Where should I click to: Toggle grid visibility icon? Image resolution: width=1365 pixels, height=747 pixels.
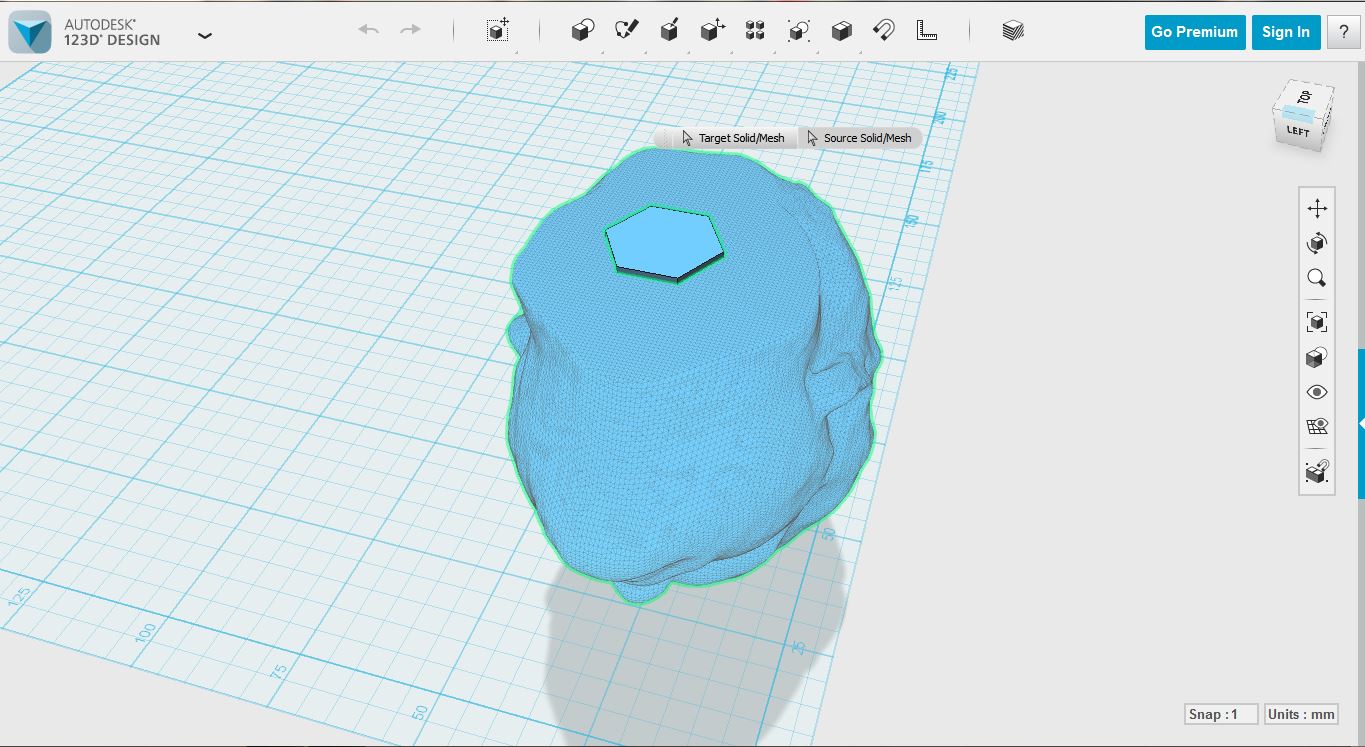click(x=1317, y=427)
